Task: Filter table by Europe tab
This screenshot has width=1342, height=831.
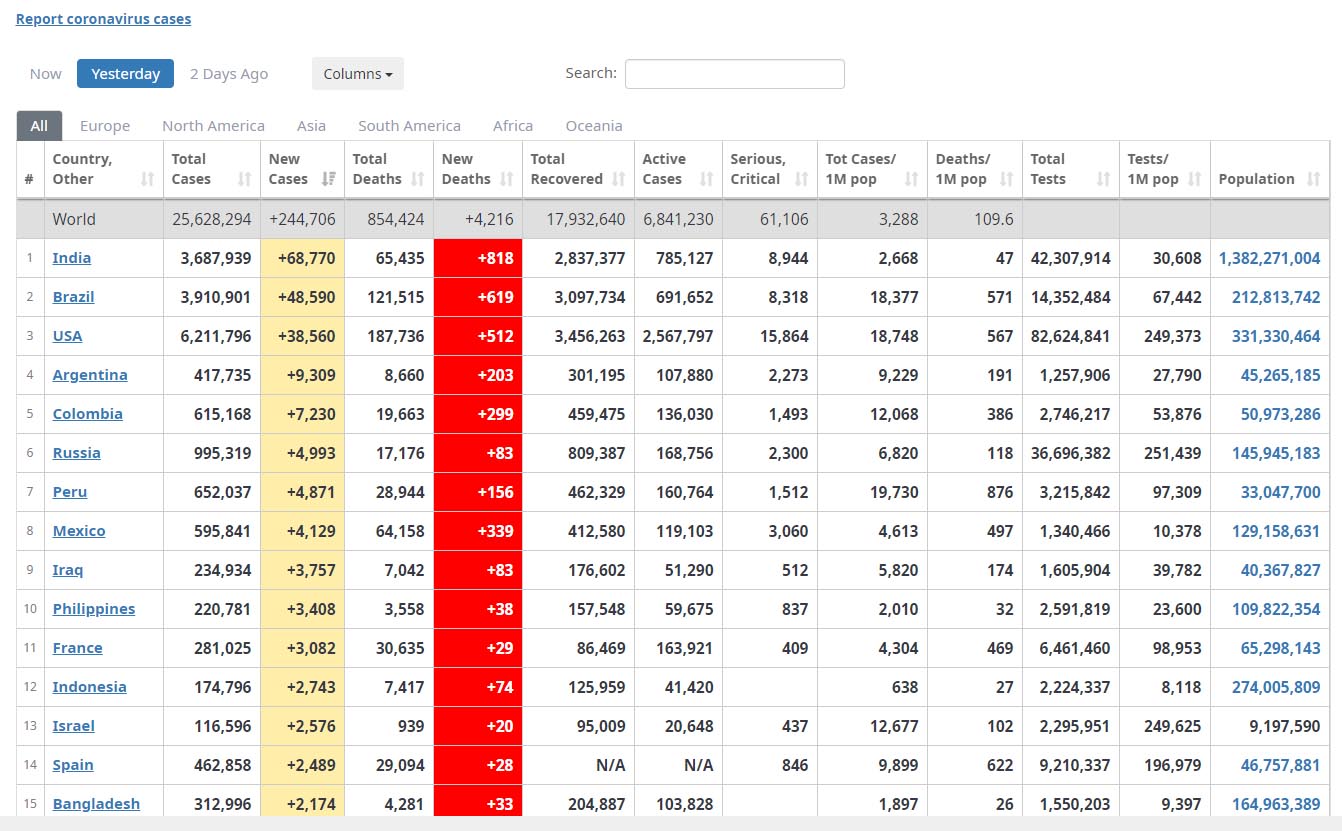Action: [105, 126]
